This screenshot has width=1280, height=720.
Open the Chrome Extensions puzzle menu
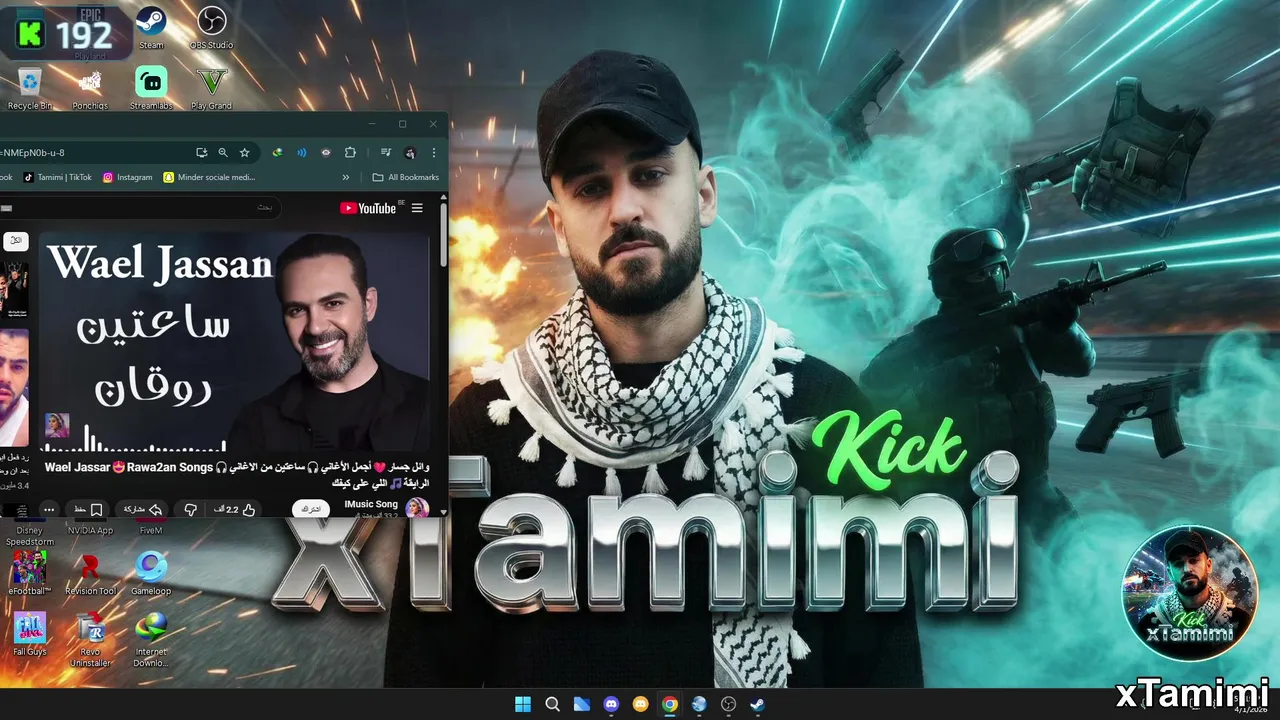pyautogui.click(x=350, y=153)
